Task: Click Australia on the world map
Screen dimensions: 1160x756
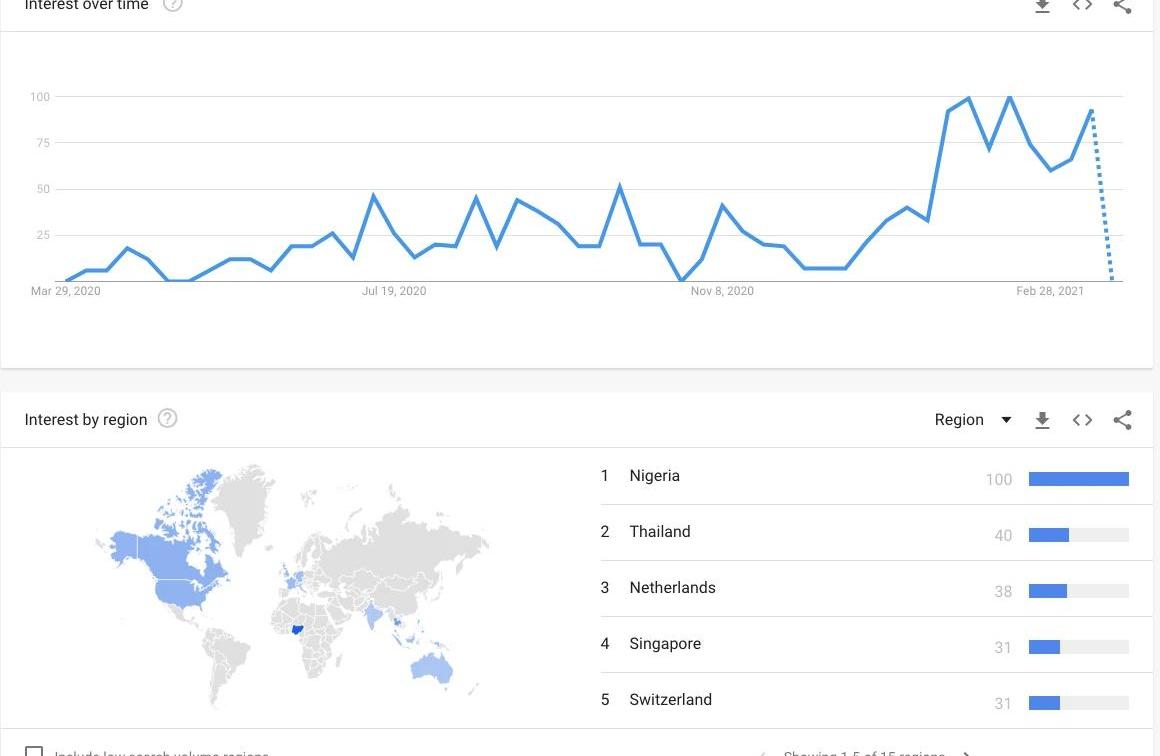Action: 433,667
